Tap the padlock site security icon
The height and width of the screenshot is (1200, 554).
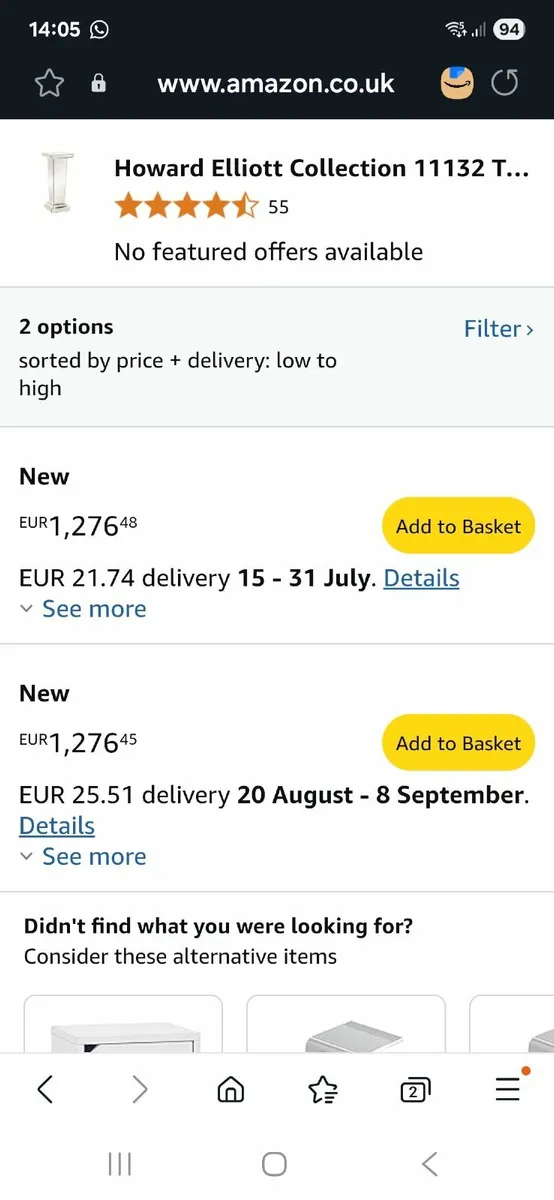point(99,84)
